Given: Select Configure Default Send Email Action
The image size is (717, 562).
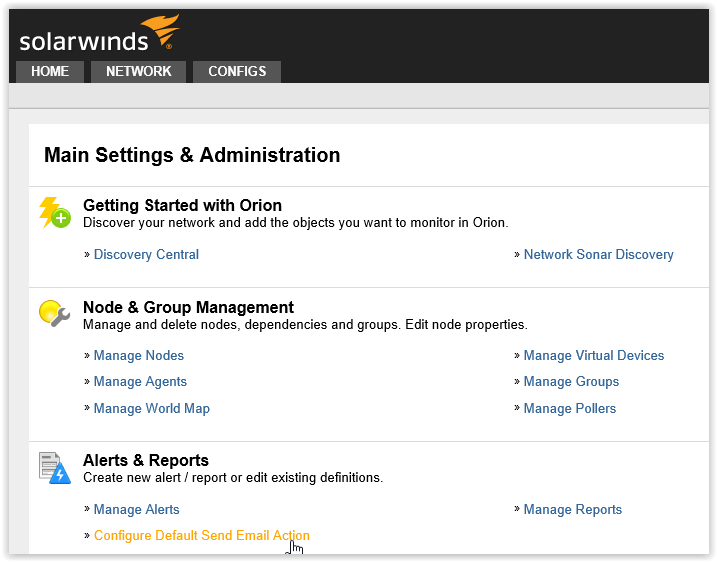Looking at the screenshot, I should 202,535.
